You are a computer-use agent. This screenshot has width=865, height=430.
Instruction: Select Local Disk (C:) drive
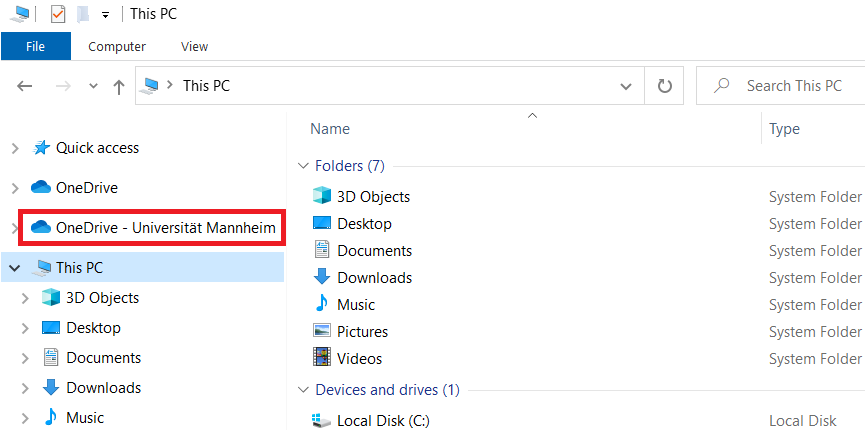383,421
